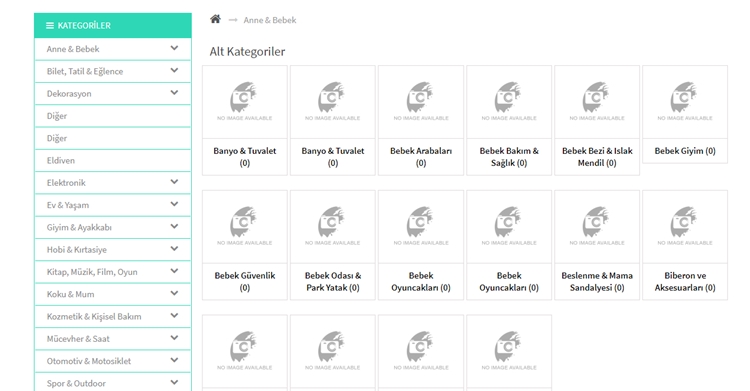Click Bebek Güvenlik placeholder image
The image size is (750, 391).
(245, 227)
